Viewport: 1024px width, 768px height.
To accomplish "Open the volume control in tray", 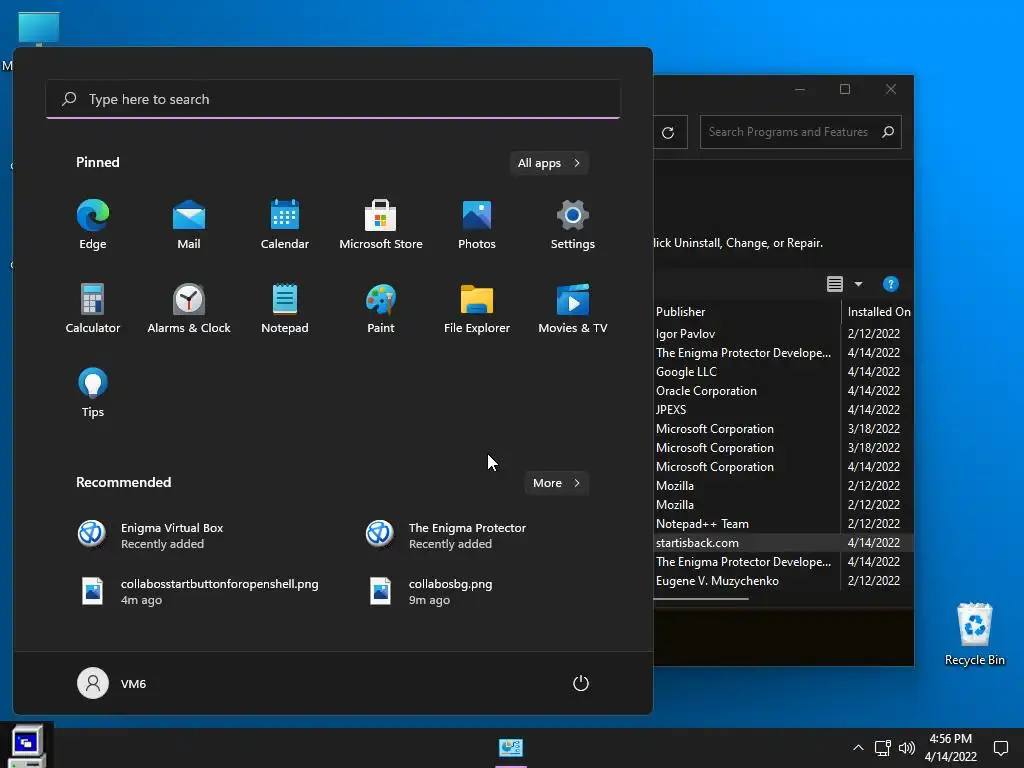I will [906, 748].
